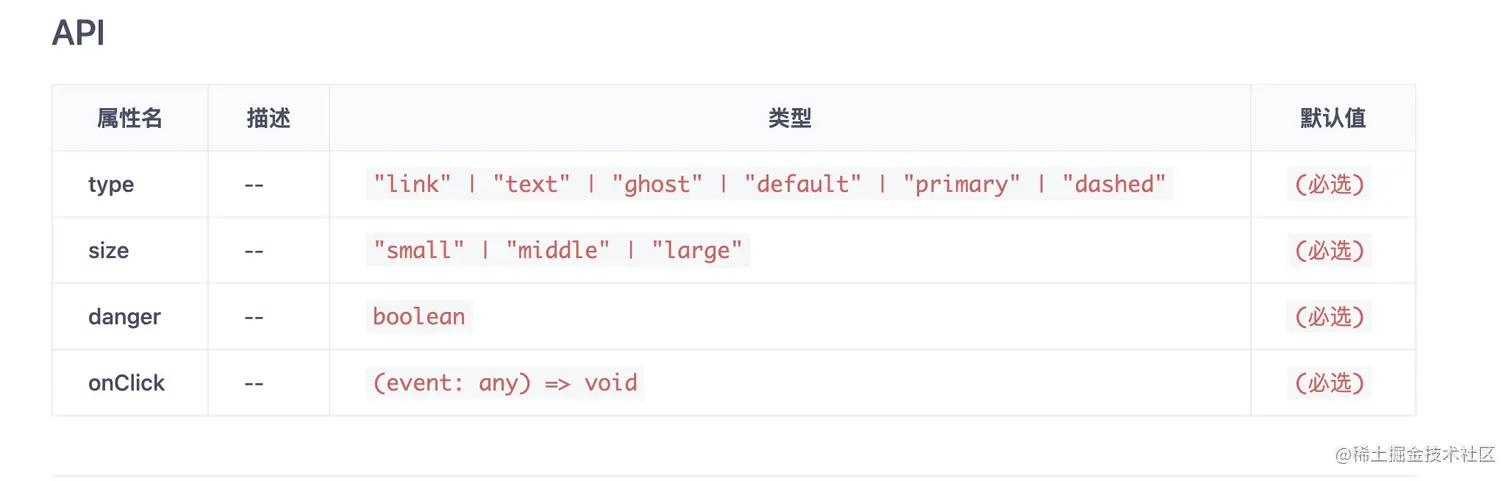Click (必选) in the danger row
Screen dimensions: 1512x481
1329,317
